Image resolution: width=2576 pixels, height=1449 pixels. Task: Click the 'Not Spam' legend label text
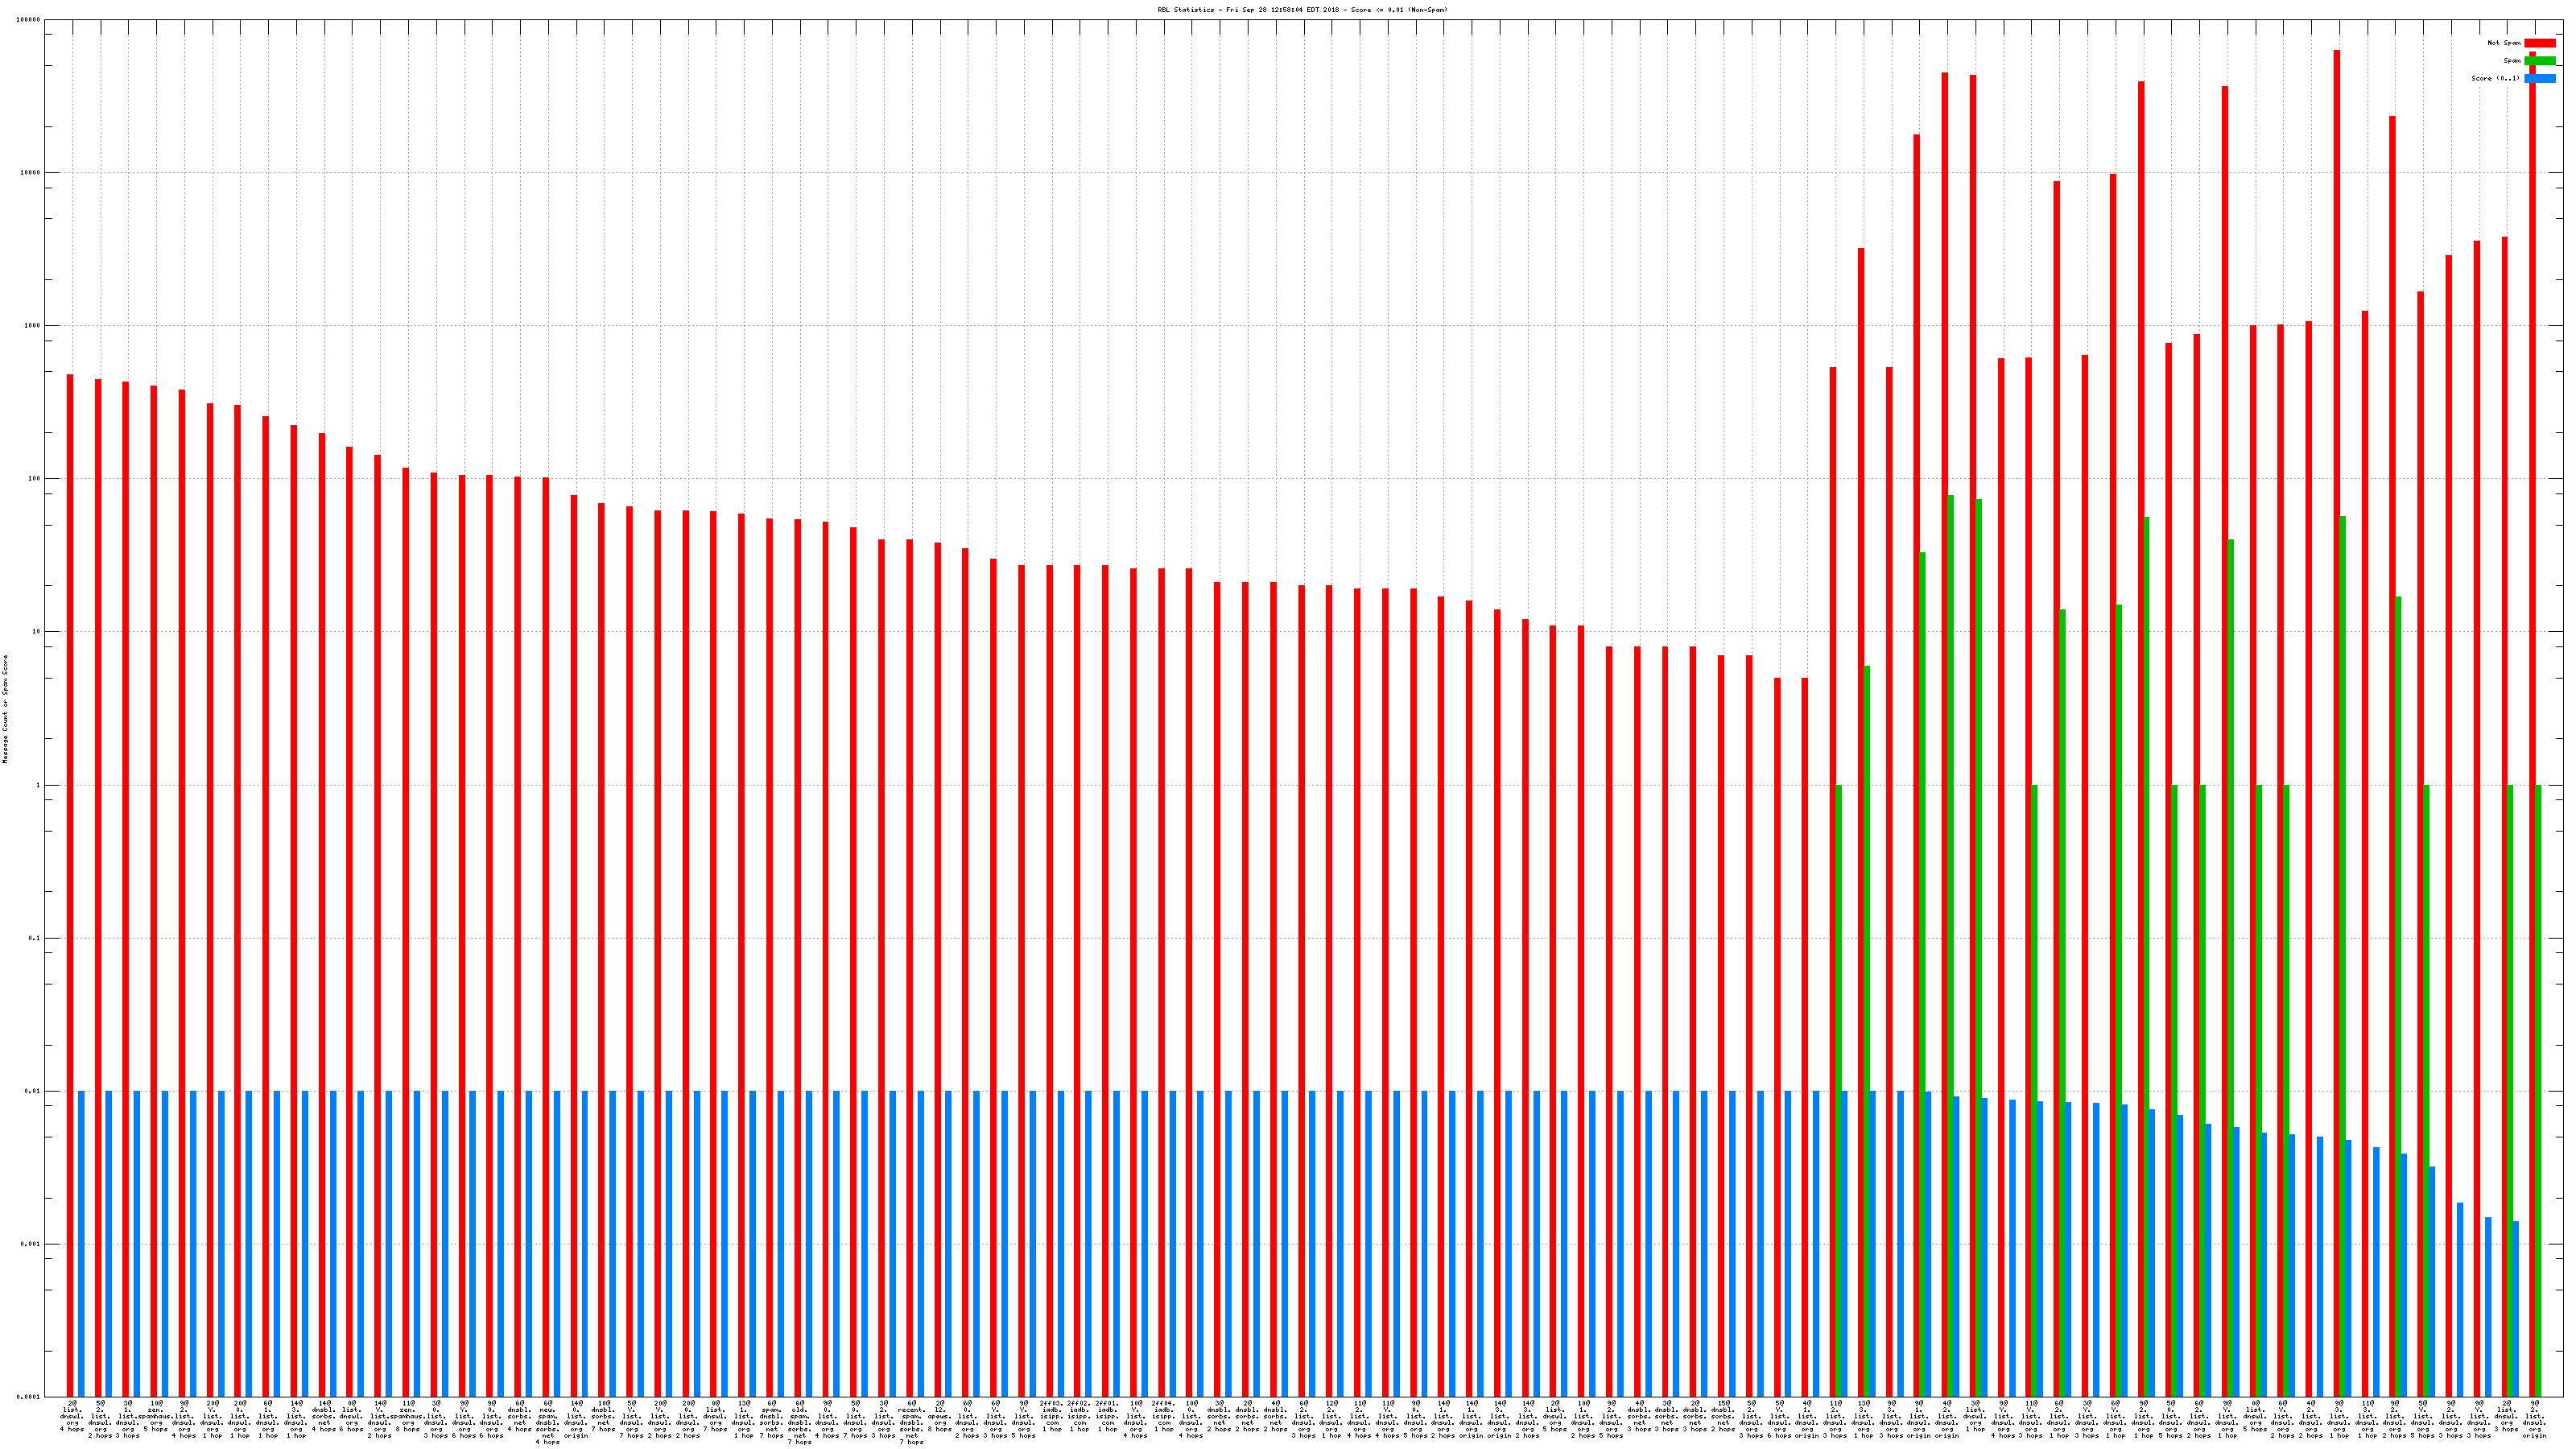click(2504, 43)
